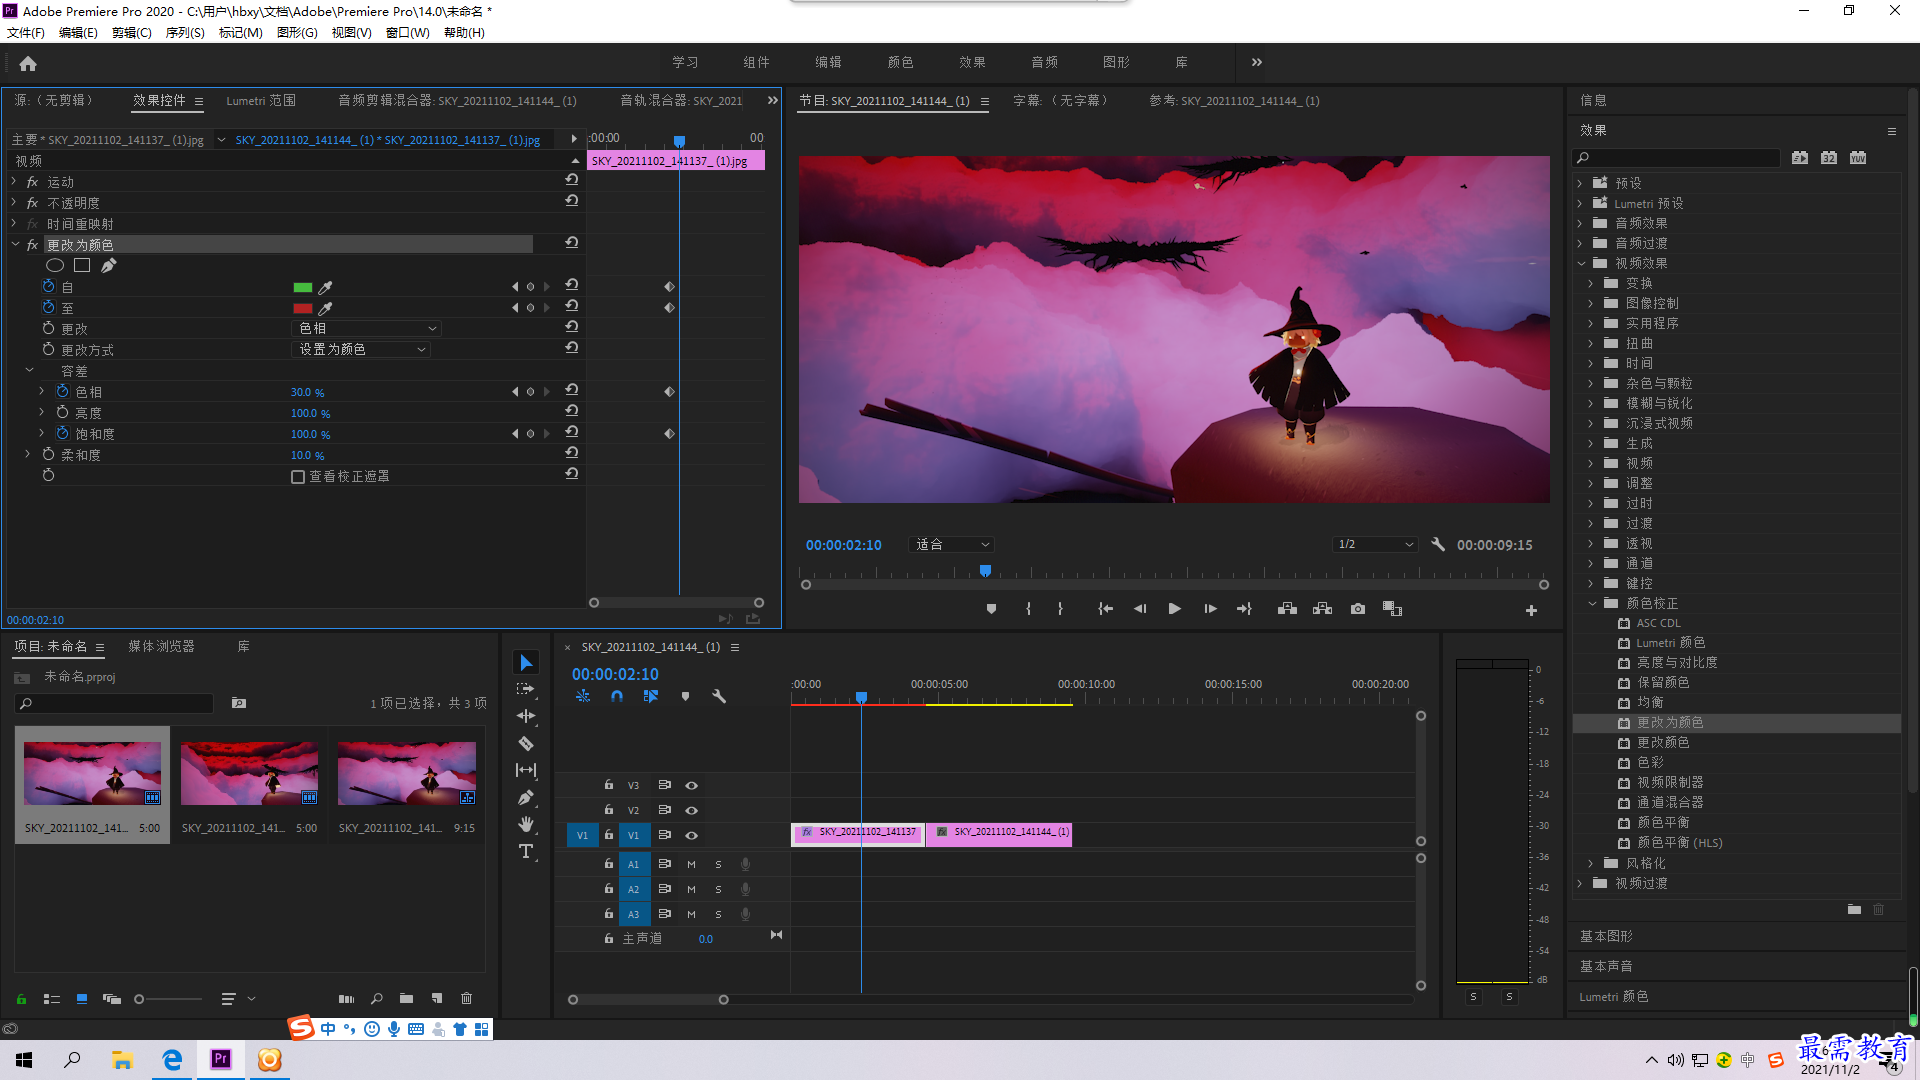Open the button editor plus icon
Image resolution: width=1920 pixels, height=1080 pixels.
coord(1531,610)
